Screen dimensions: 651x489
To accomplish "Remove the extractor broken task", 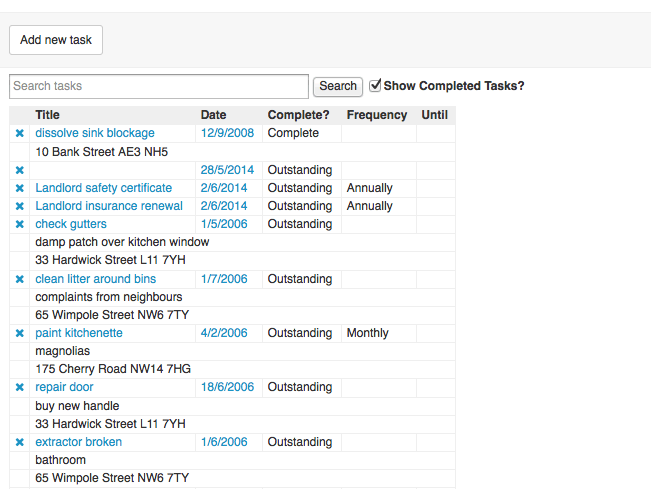I will [19, 442].
